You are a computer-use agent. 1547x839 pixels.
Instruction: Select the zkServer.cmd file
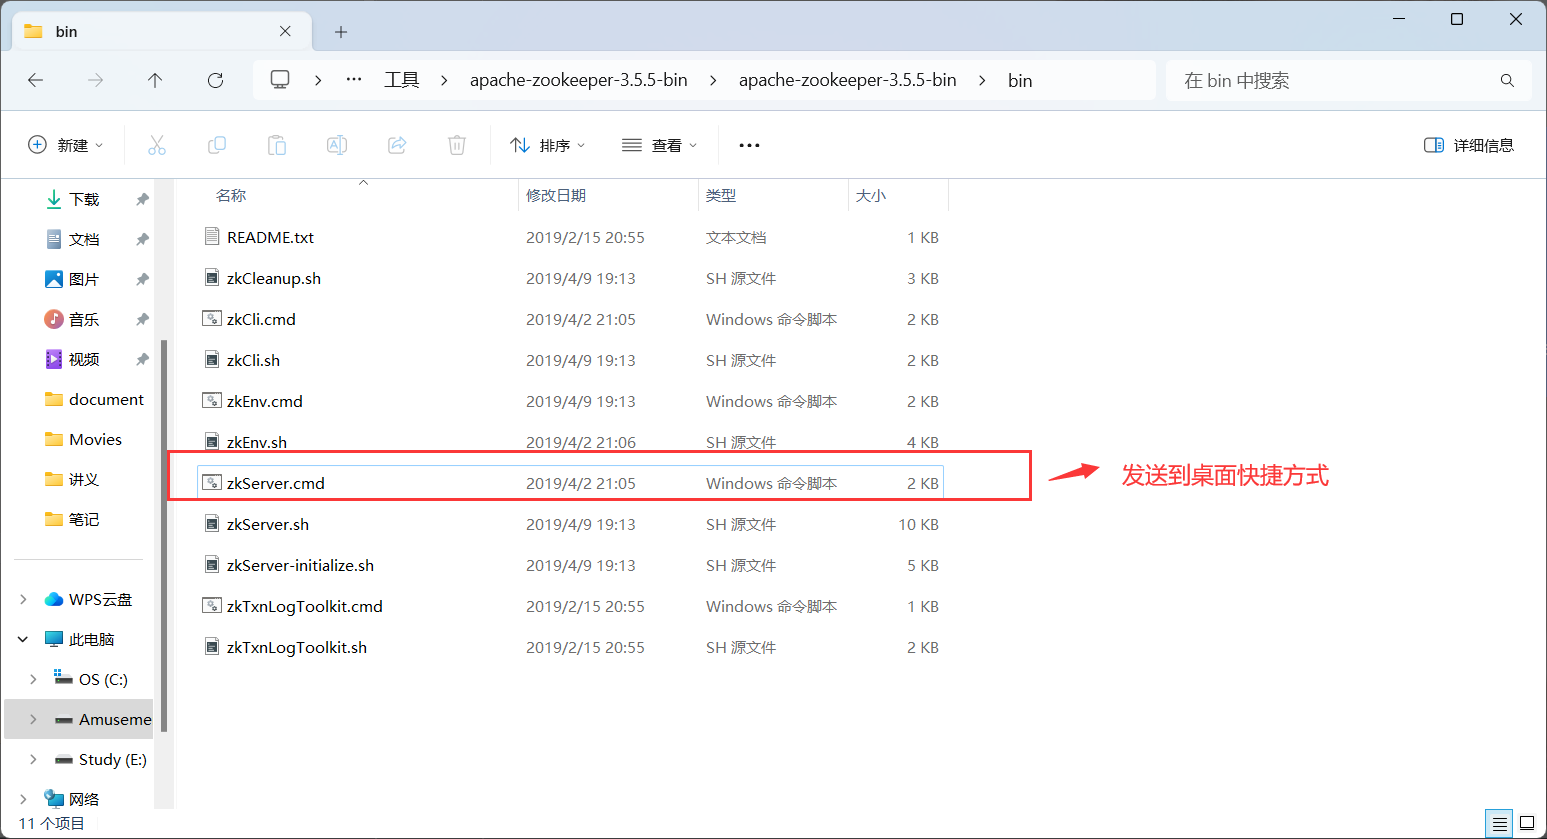point(570,483)
